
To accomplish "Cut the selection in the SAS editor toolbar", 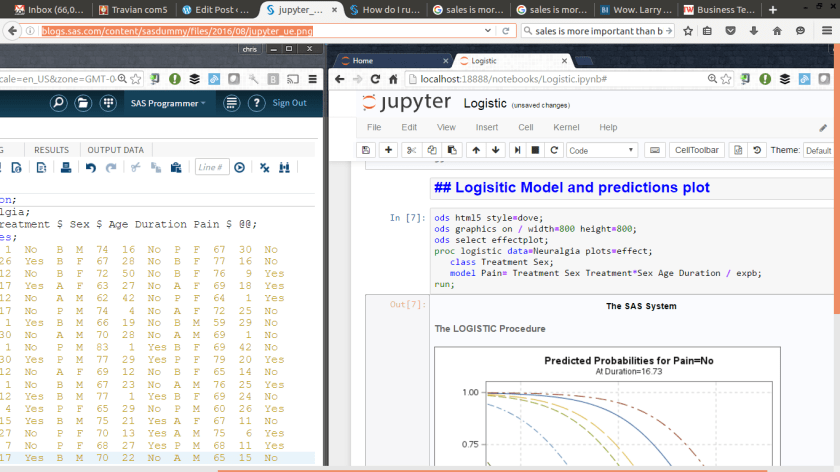I will tap(135, 168).
